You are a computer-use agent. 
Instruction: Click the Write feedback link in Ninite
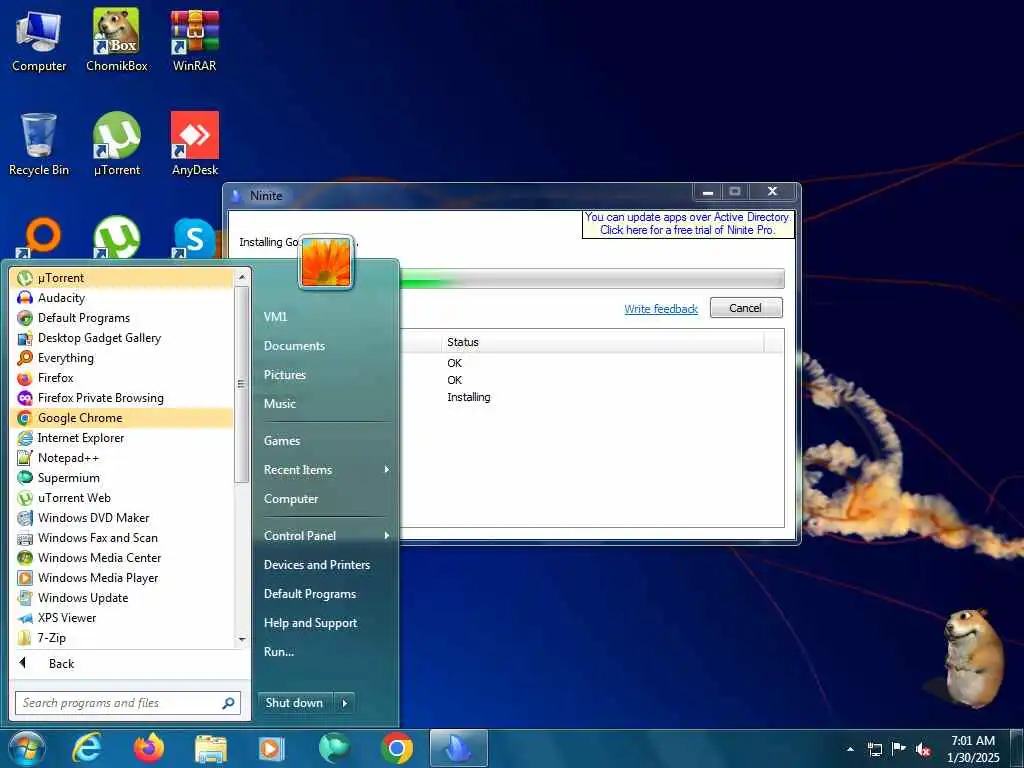coord(661,309)
